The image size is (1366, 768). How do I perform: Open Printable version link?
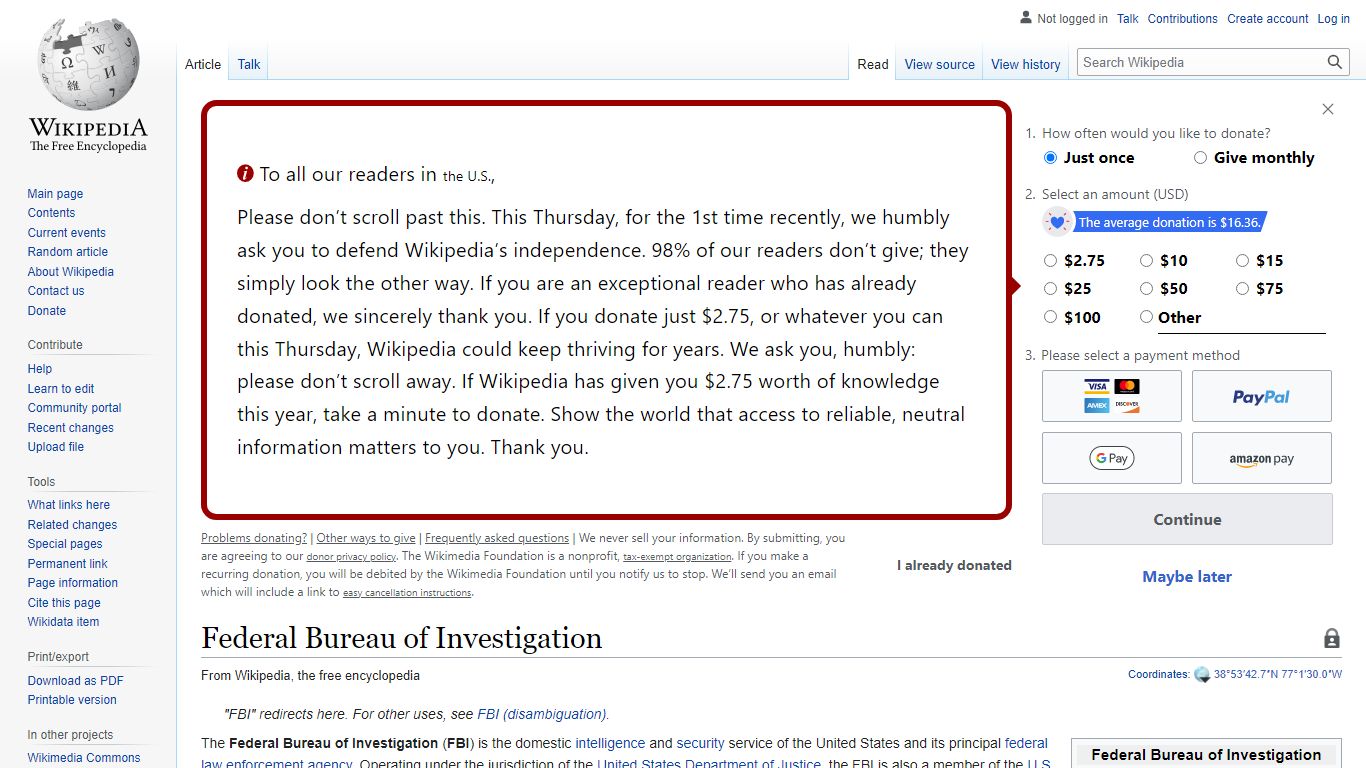[72, 700]
